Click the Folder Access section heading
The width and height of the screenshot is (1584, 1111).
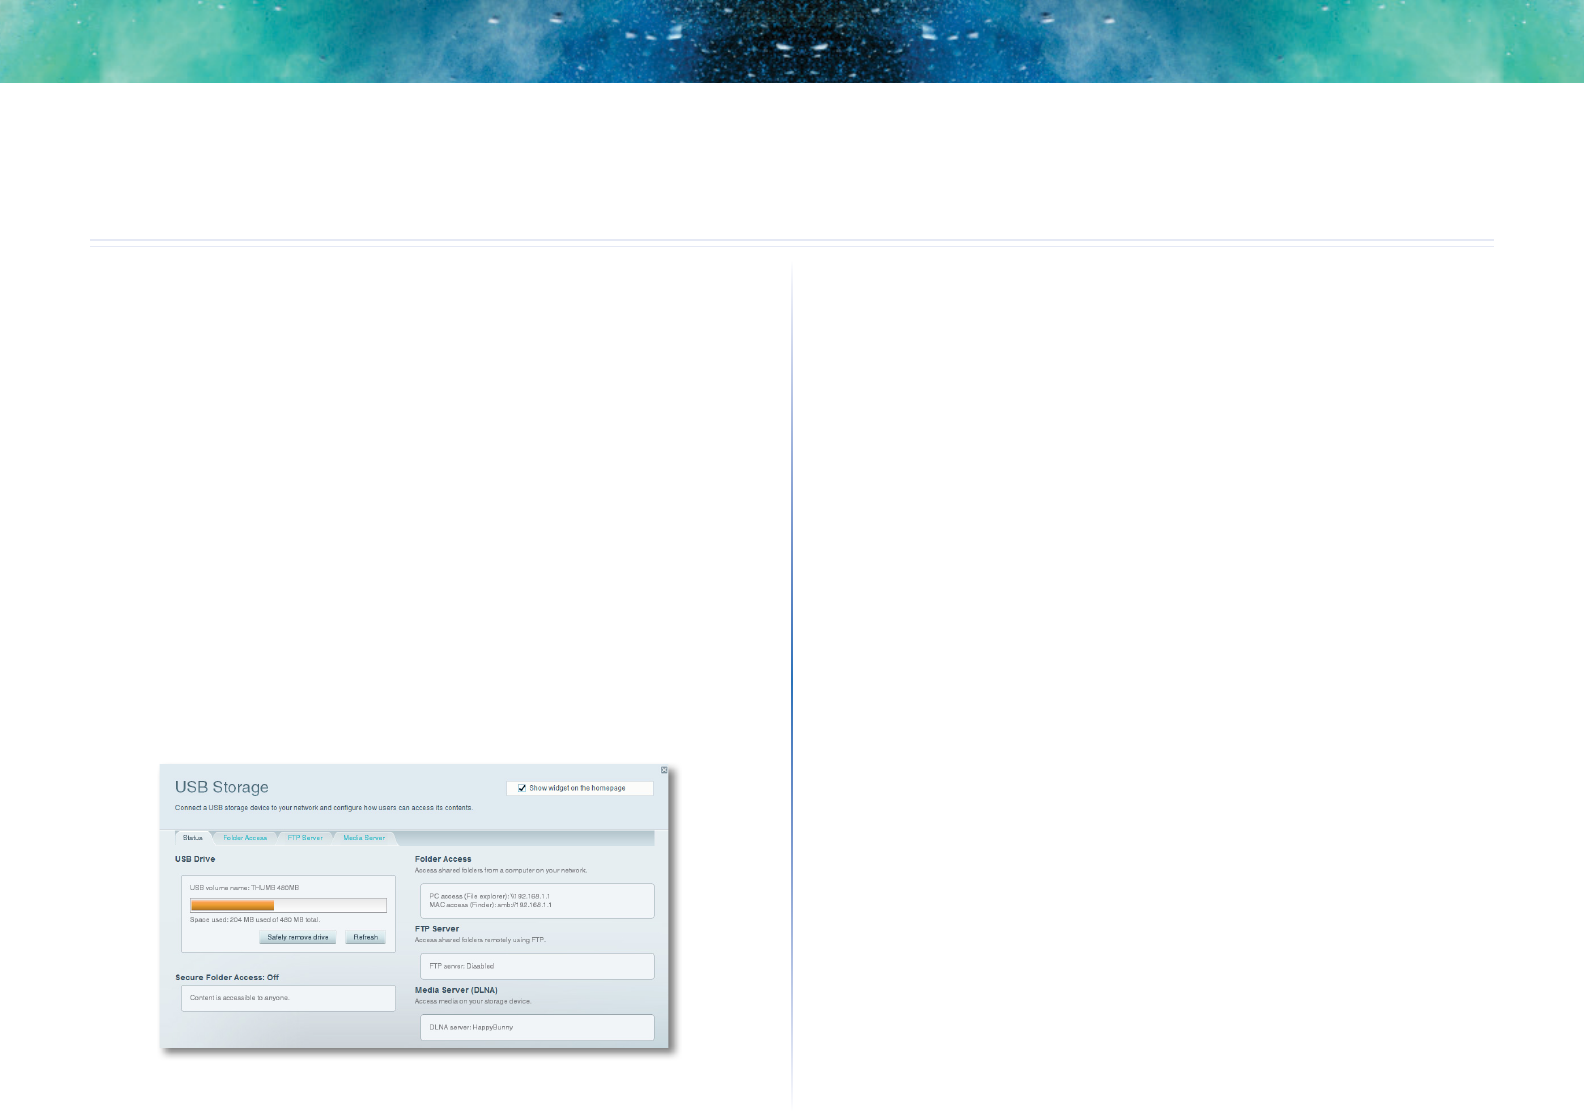443,859
